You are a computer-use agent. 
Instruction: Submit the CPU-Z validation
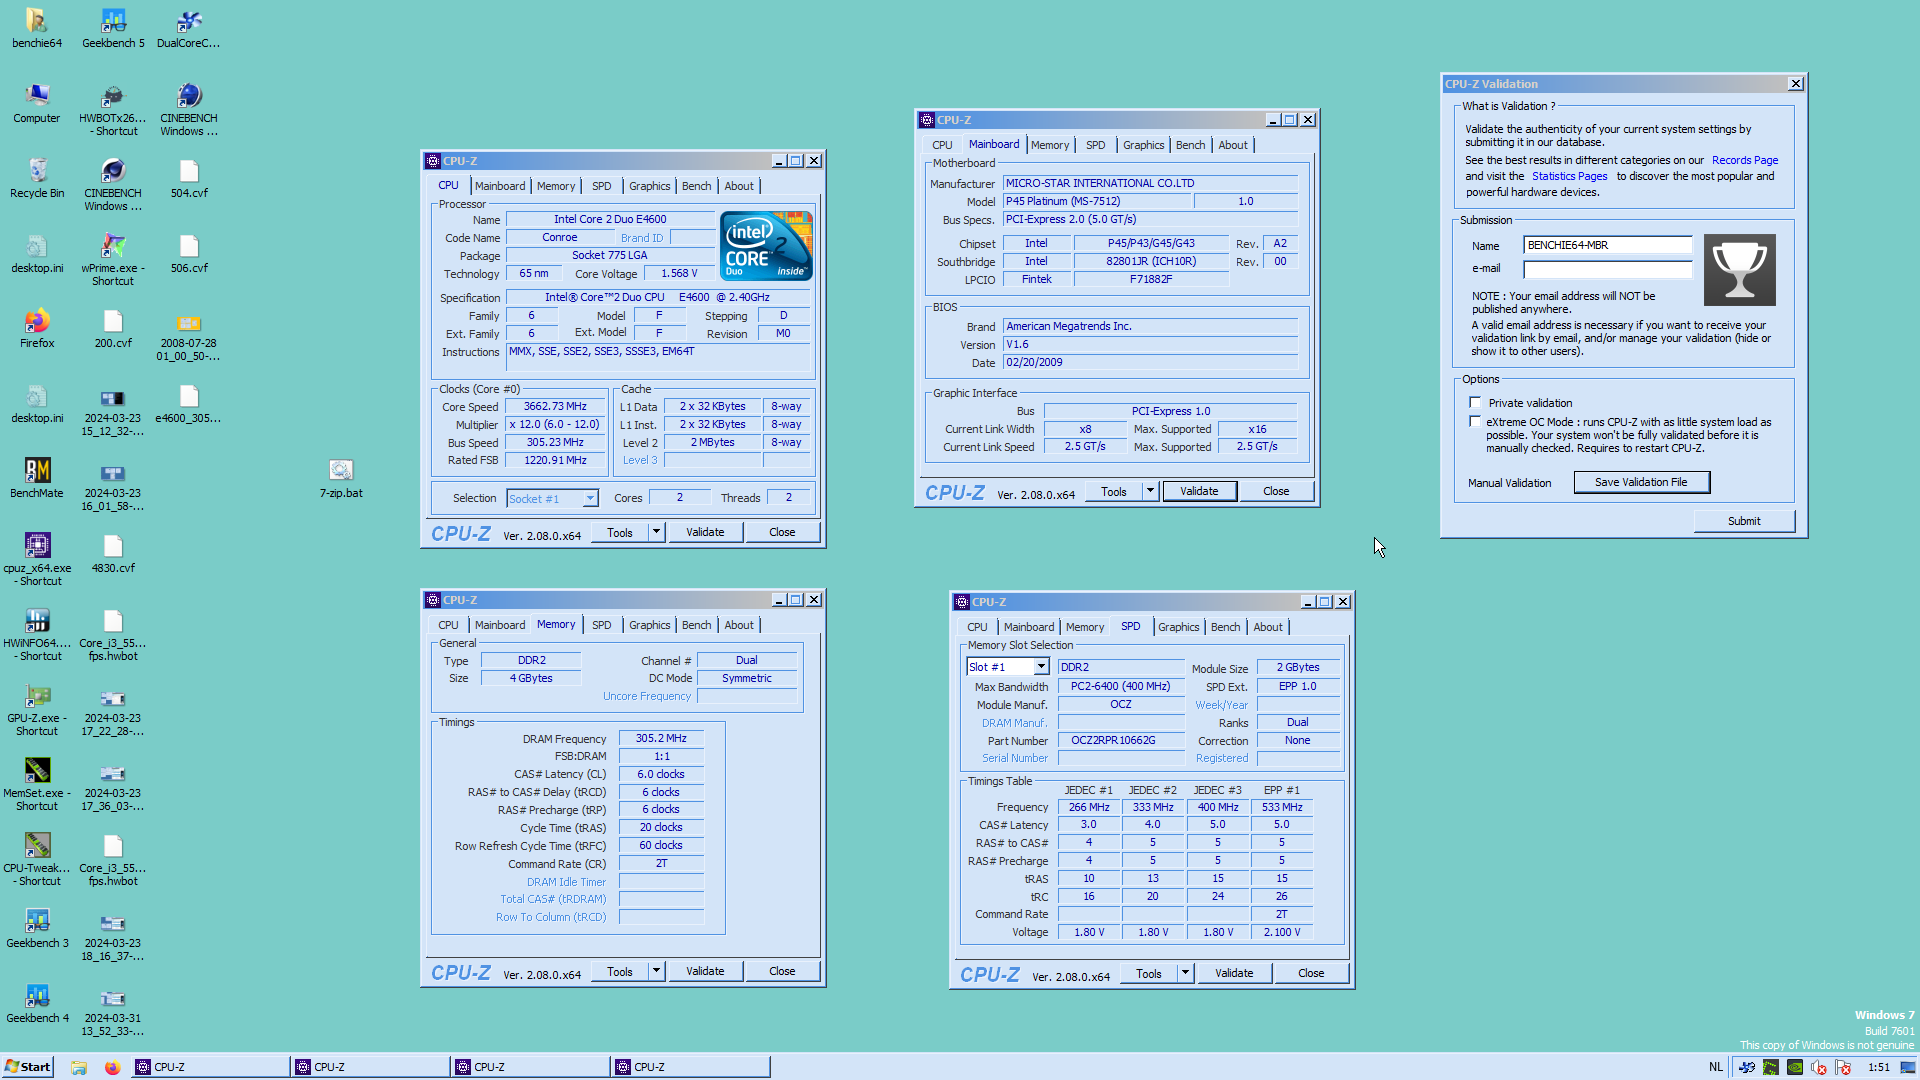(x=1744, y=521)
